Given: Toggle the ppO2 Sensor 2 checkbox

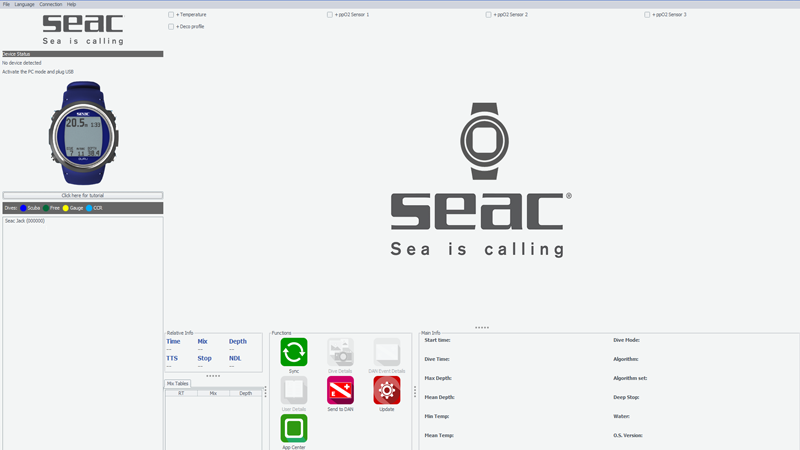Looking at the screenshot, I should (x=488, y=15).
